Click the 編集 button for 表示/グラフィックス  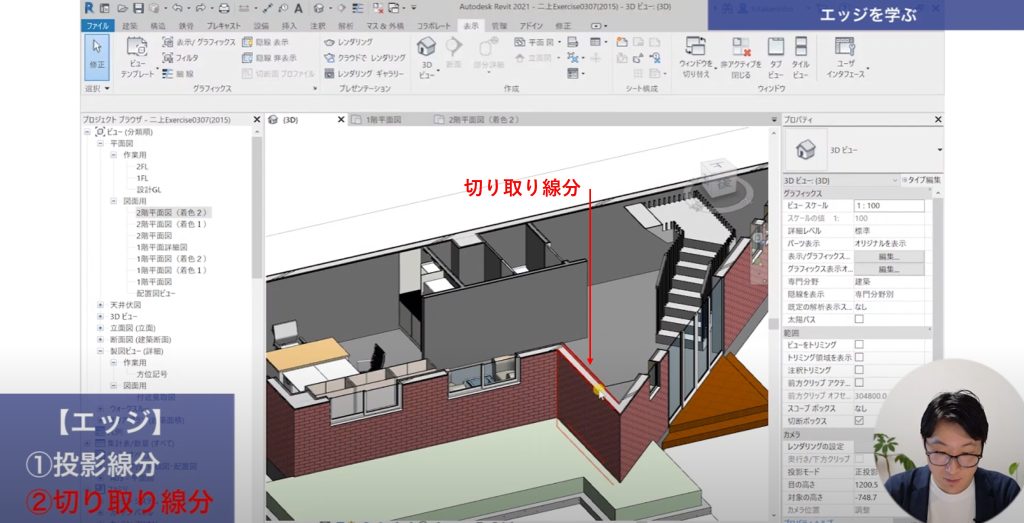[888, 256]
